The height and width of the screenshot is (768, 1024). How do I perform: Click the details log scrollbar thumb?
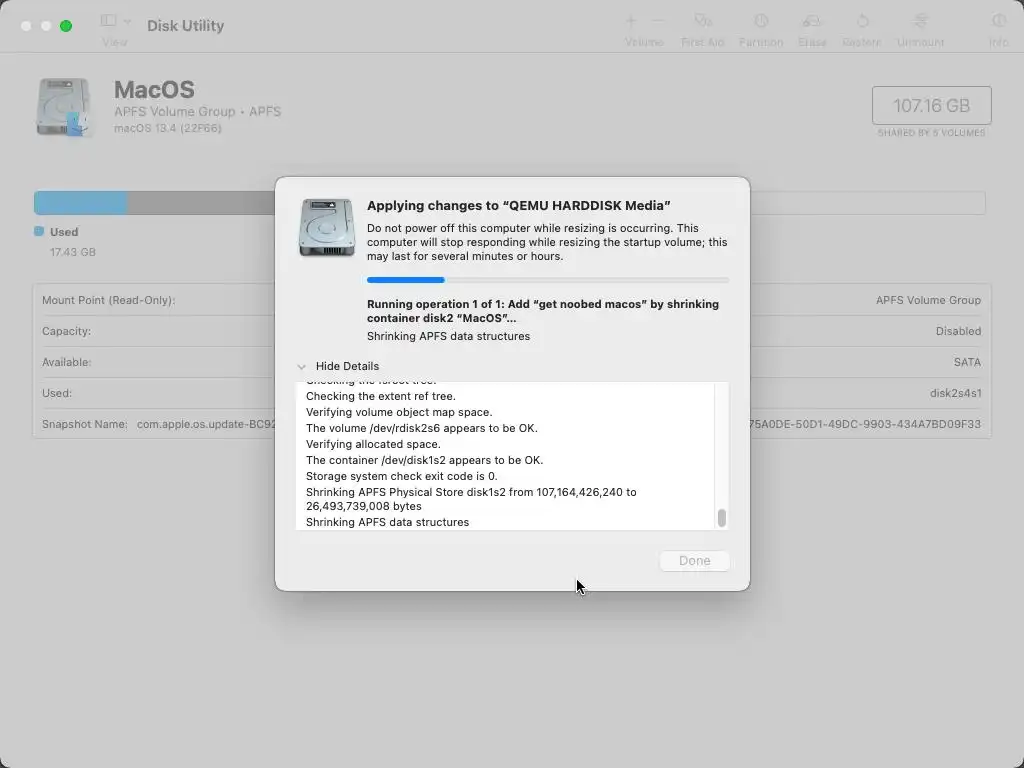pyautogui.click(x=721, y=518)
